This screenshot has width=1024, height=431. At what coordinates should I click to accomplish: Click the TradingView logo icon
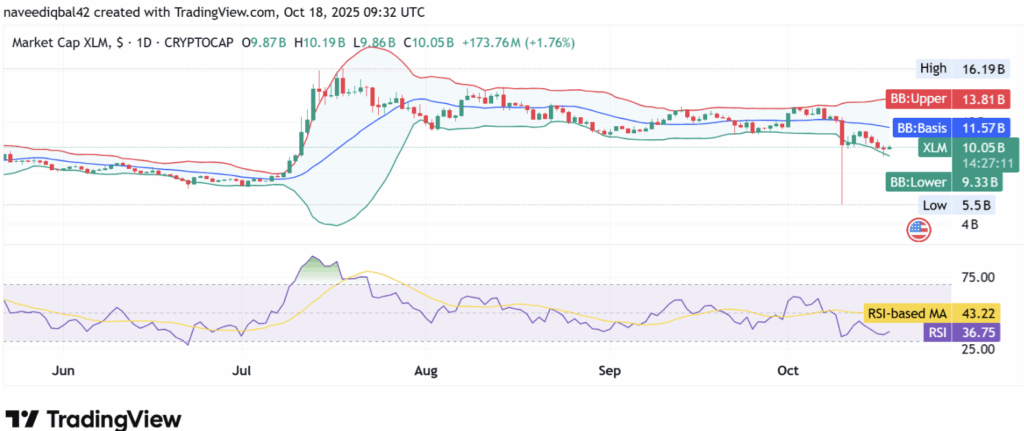click(x=22, y=418)
